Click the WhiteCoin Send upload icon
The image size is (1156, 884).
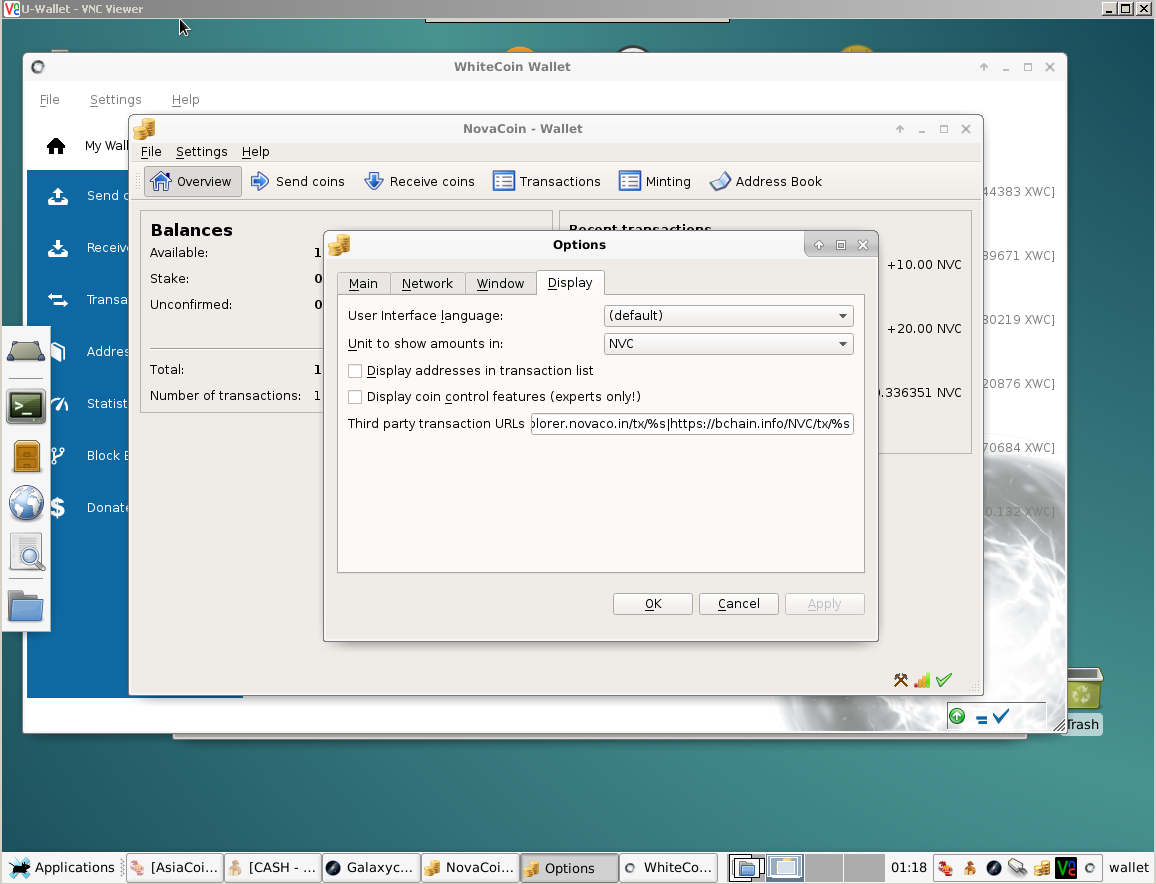tap(58, 196)
